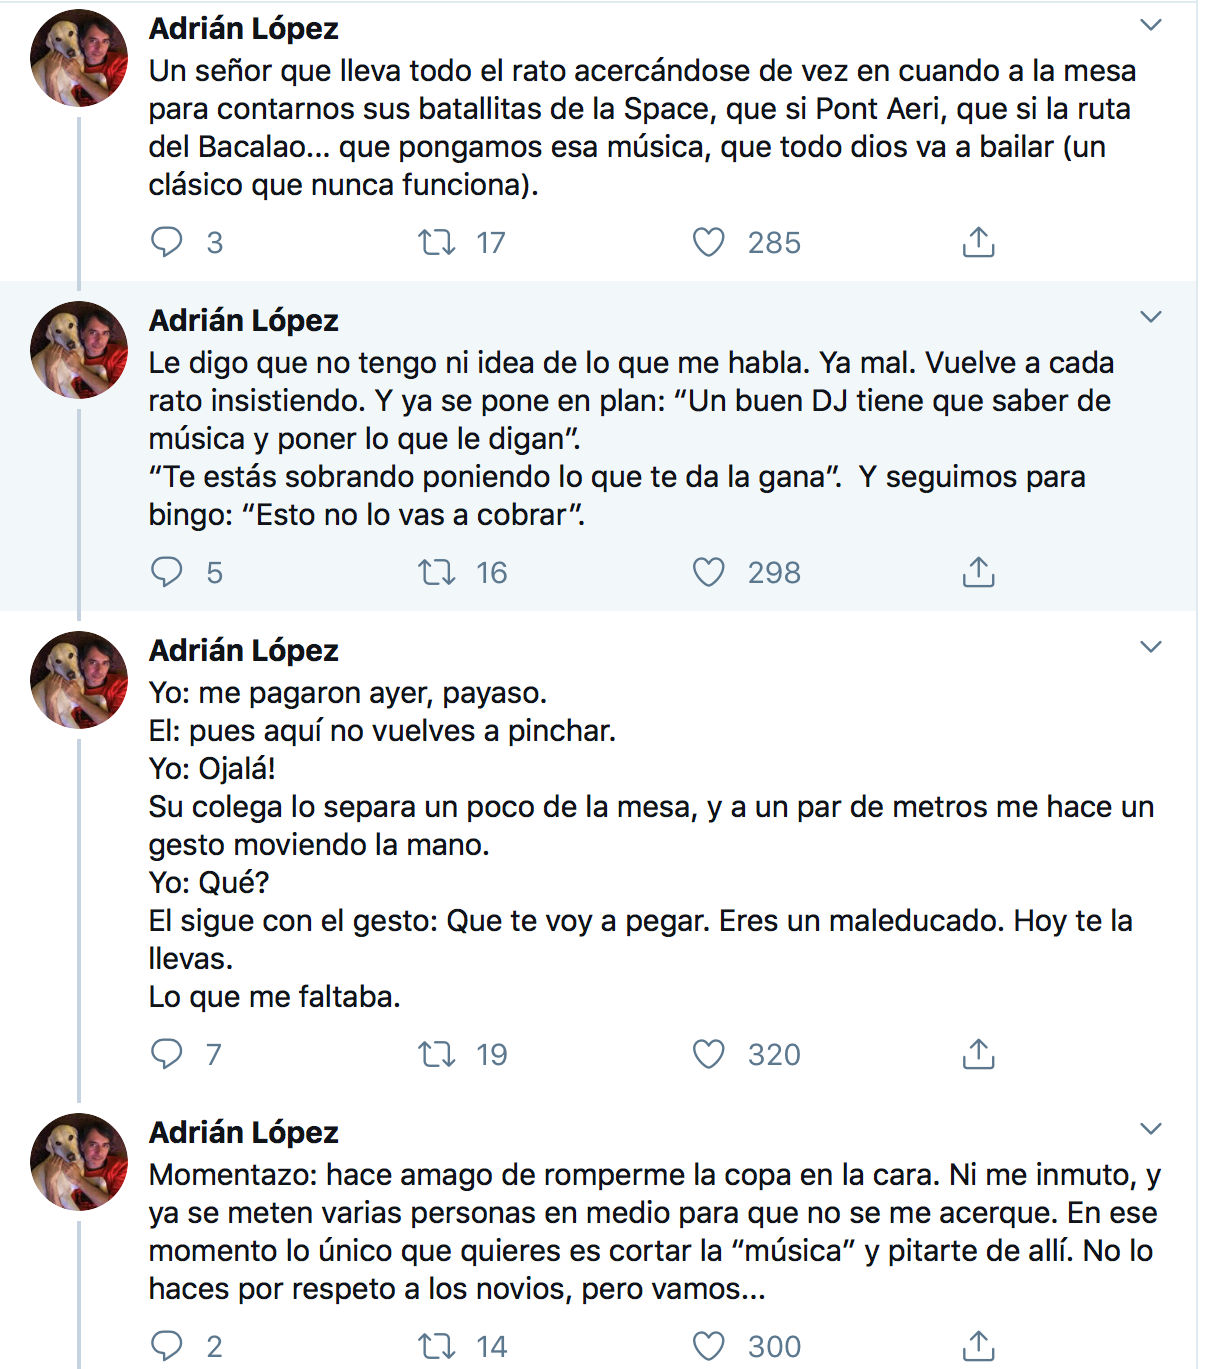
Task: Retweet the tweet with 19 retweets
Action: coord(437,1054)
